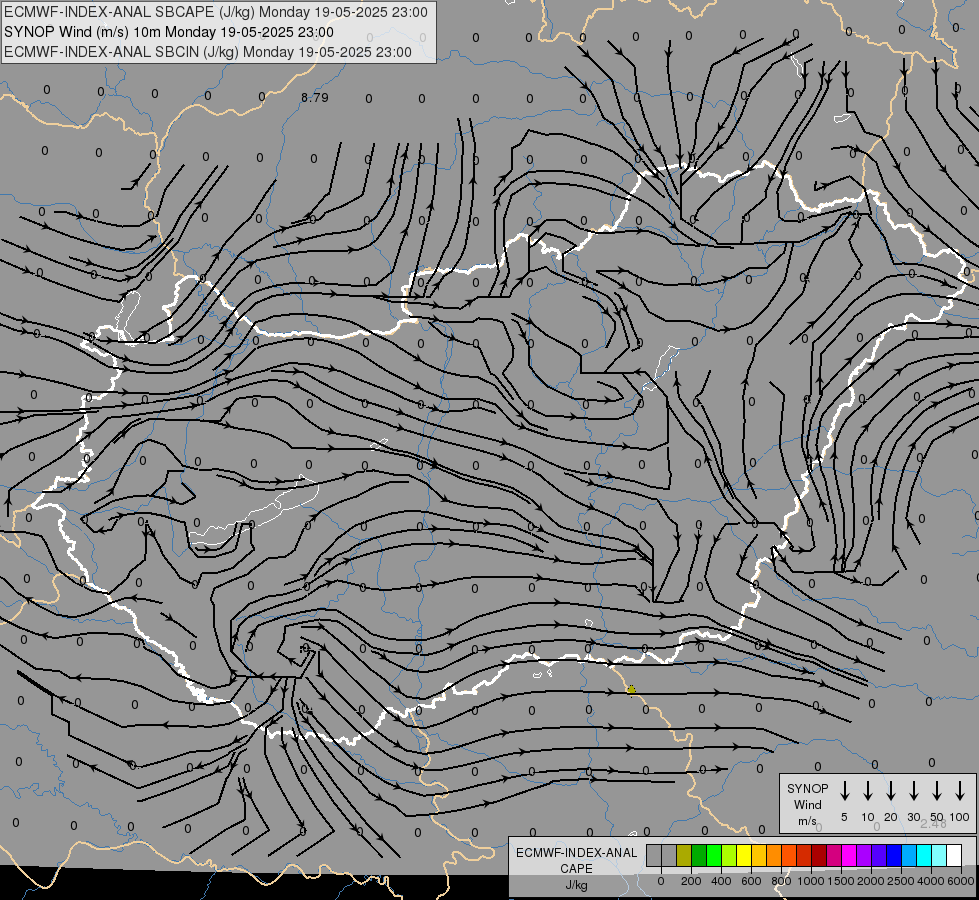Click the 800 tick label on CAPE scale
Screen dimensions: 979x900
[781, 881]
